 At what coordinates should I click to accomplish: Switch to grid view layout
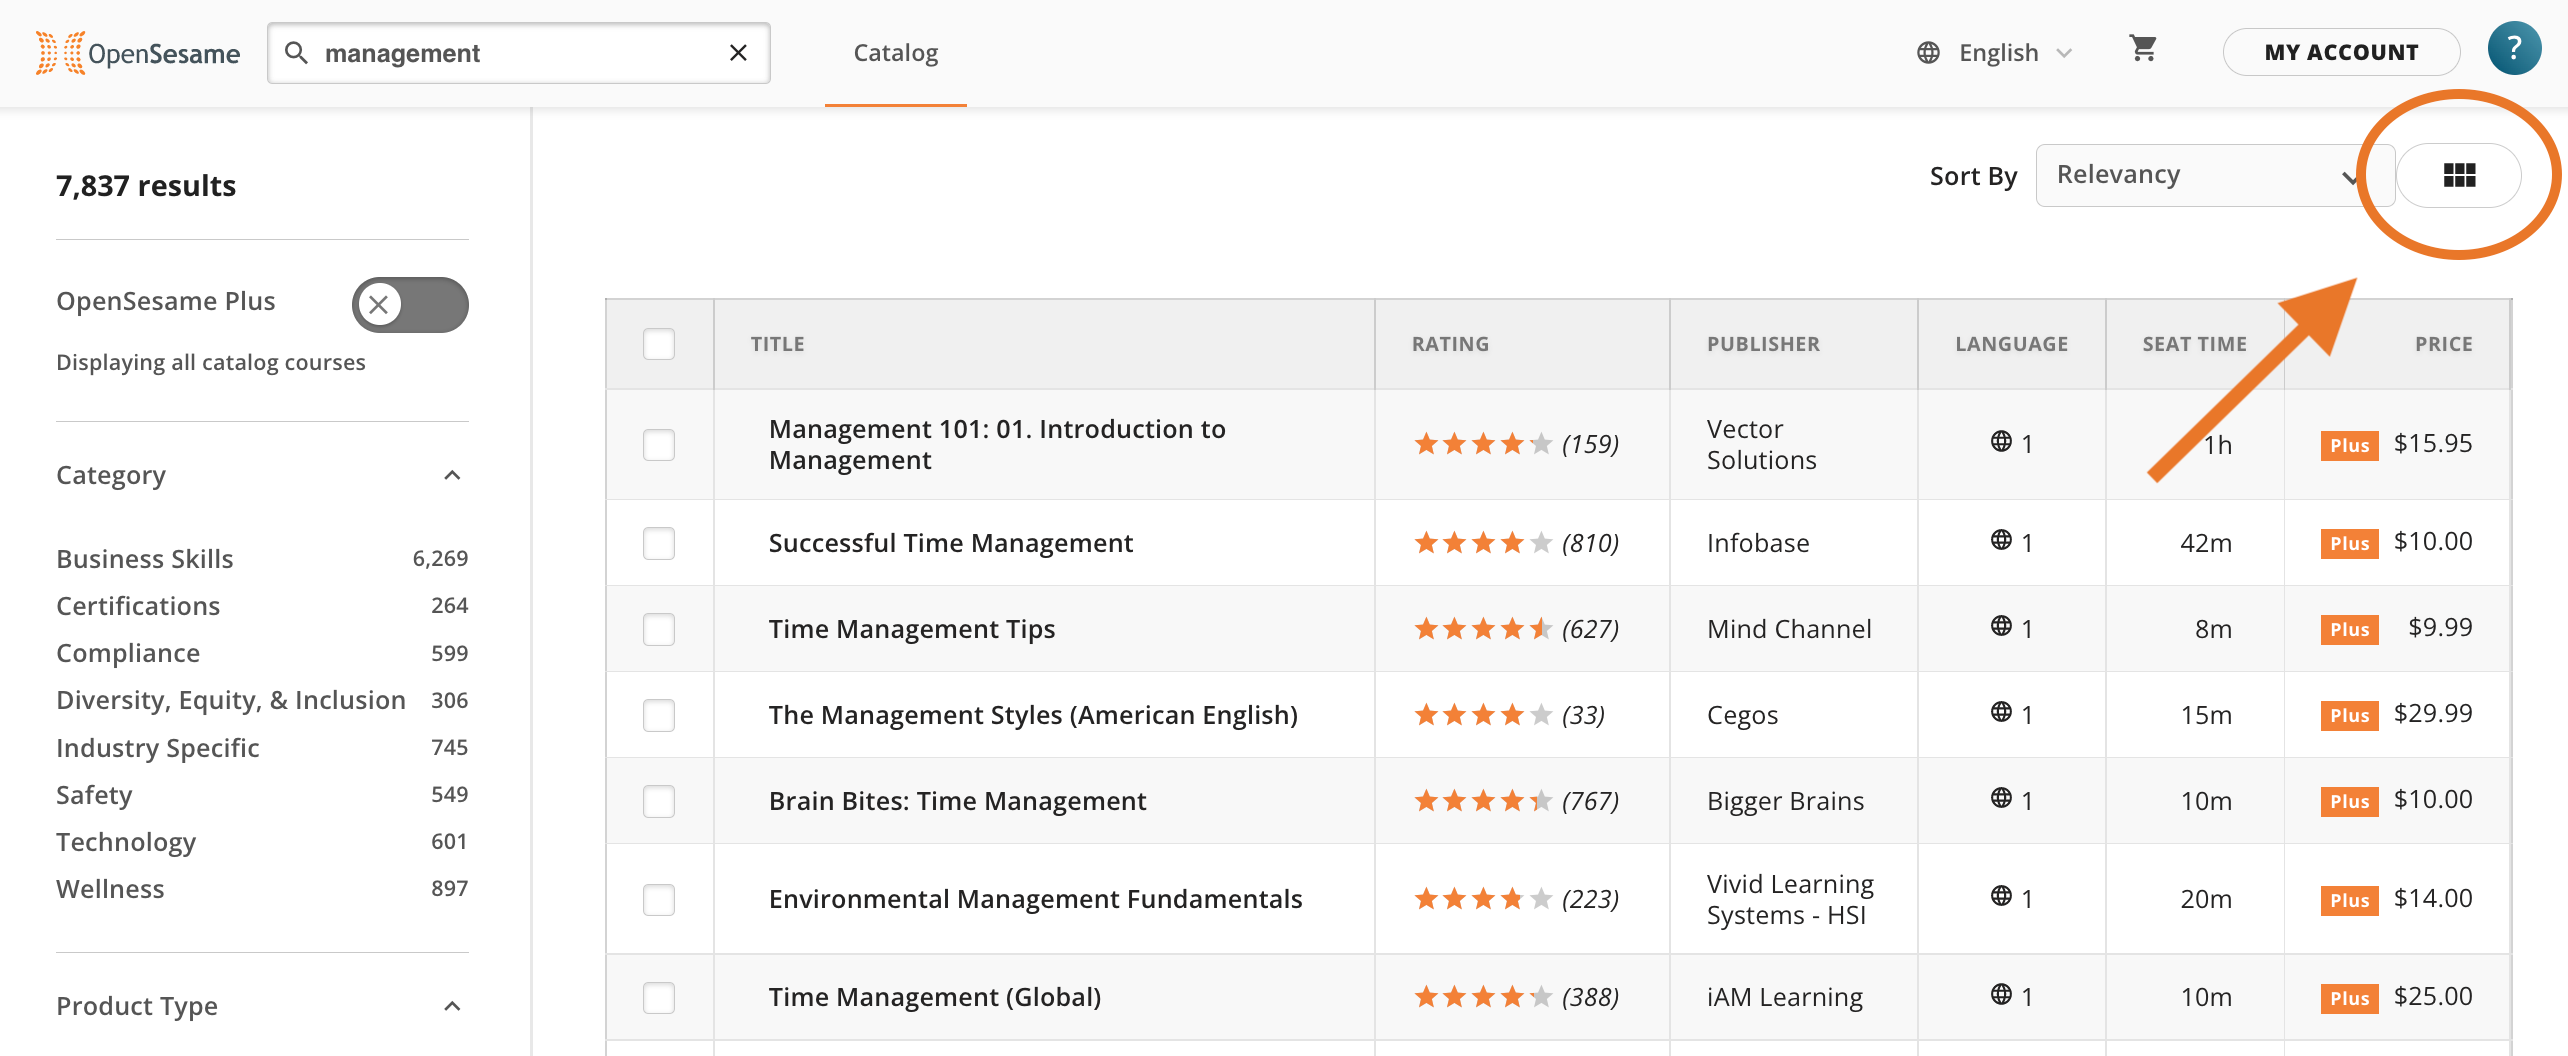2459,175
